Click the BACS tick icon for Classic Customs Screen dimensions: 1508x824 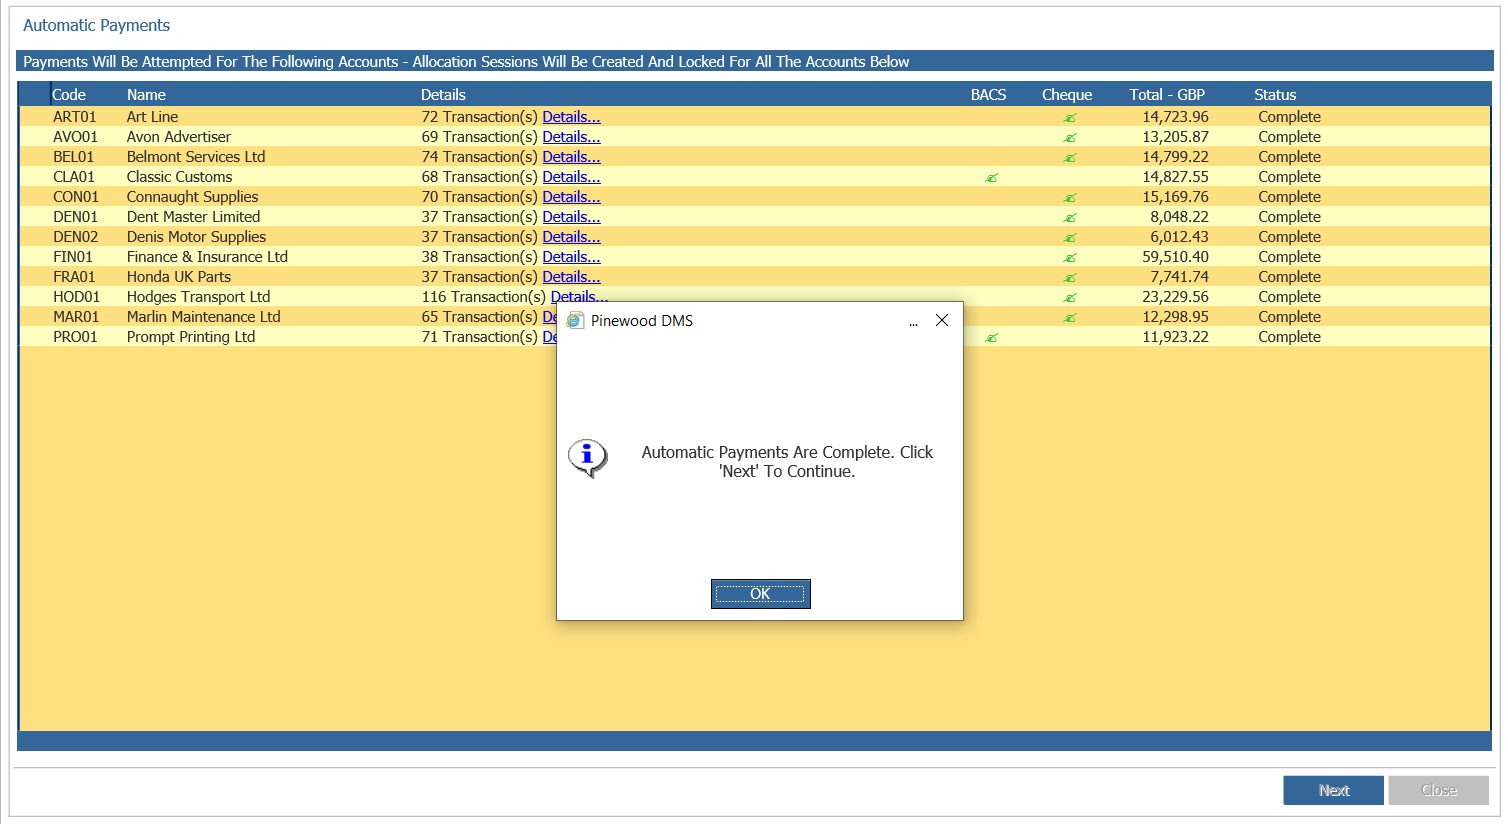(991, 178)
